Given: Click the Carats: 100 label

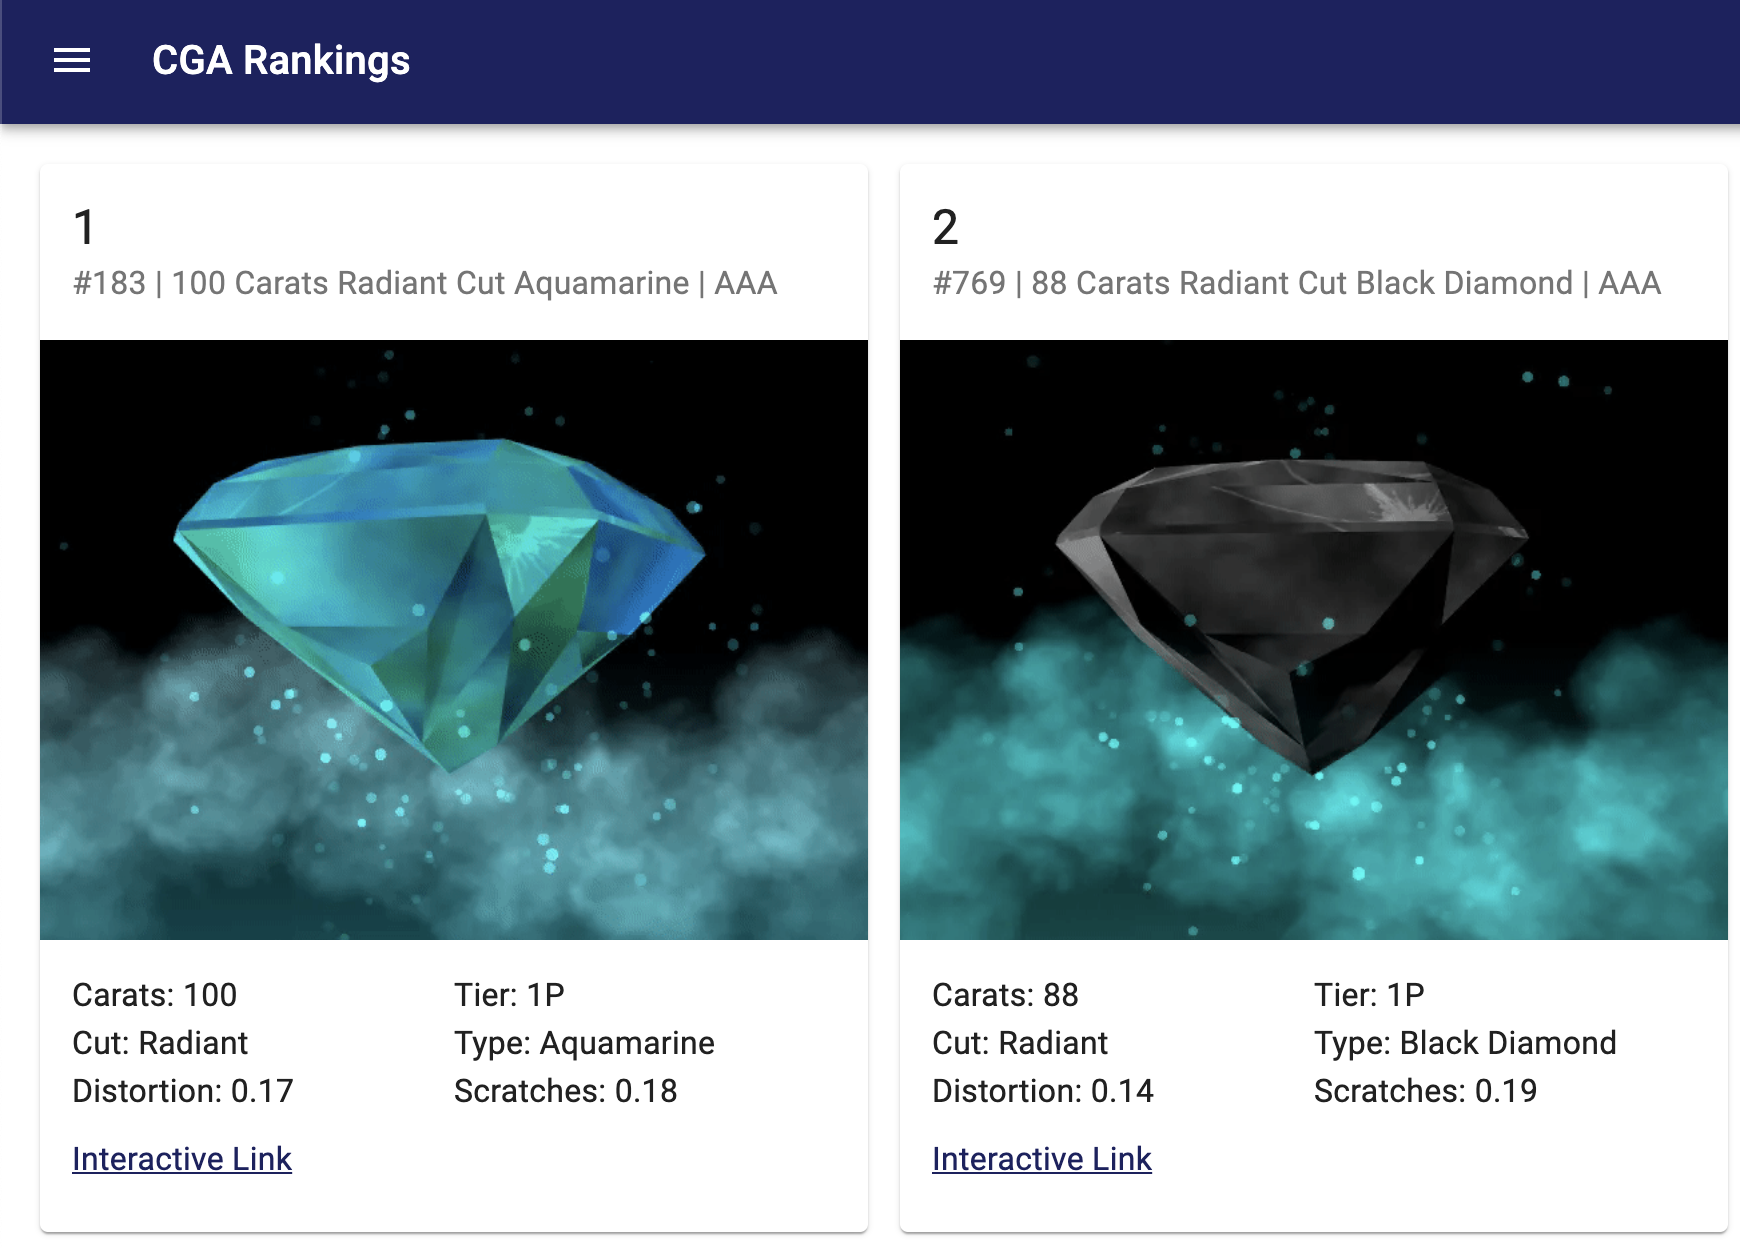Looking at the screenshot, I should click(x=155, y=995).
